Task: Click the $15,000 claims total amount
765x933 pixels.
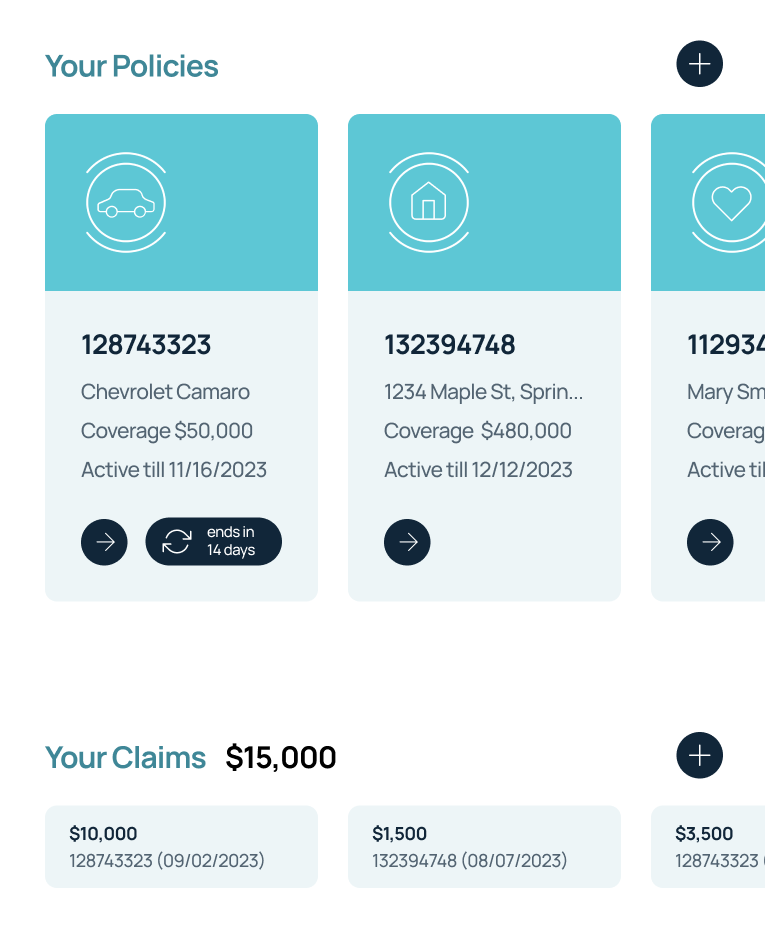Action: click(280, 757)
